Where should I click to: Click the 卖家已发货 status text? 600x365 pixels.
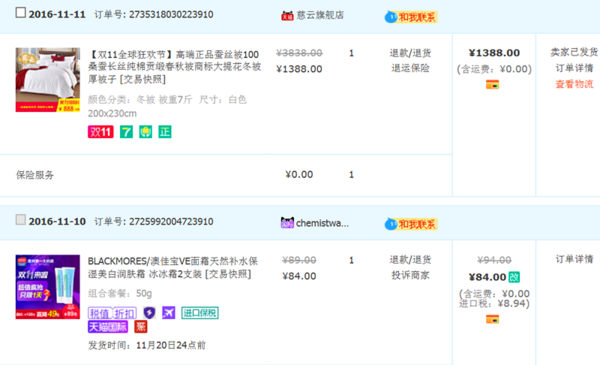(x=574, y=52)
